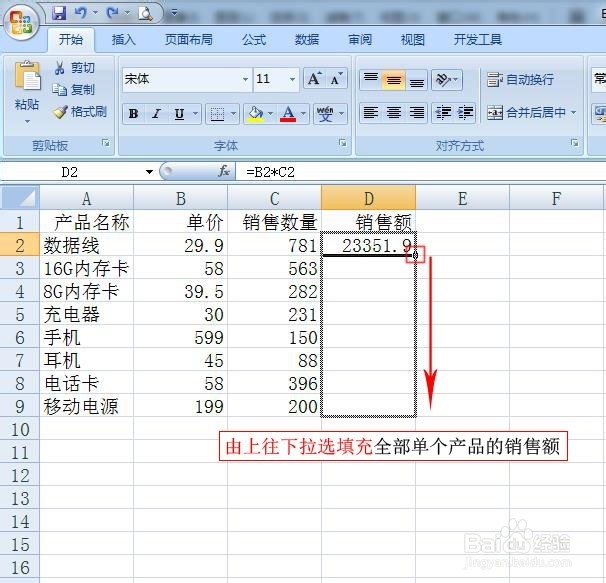Click the fx insert function icon
Image resolution: width=606 pixels, height=583 pixels.
pyautogui.click(x=224, y=171)
